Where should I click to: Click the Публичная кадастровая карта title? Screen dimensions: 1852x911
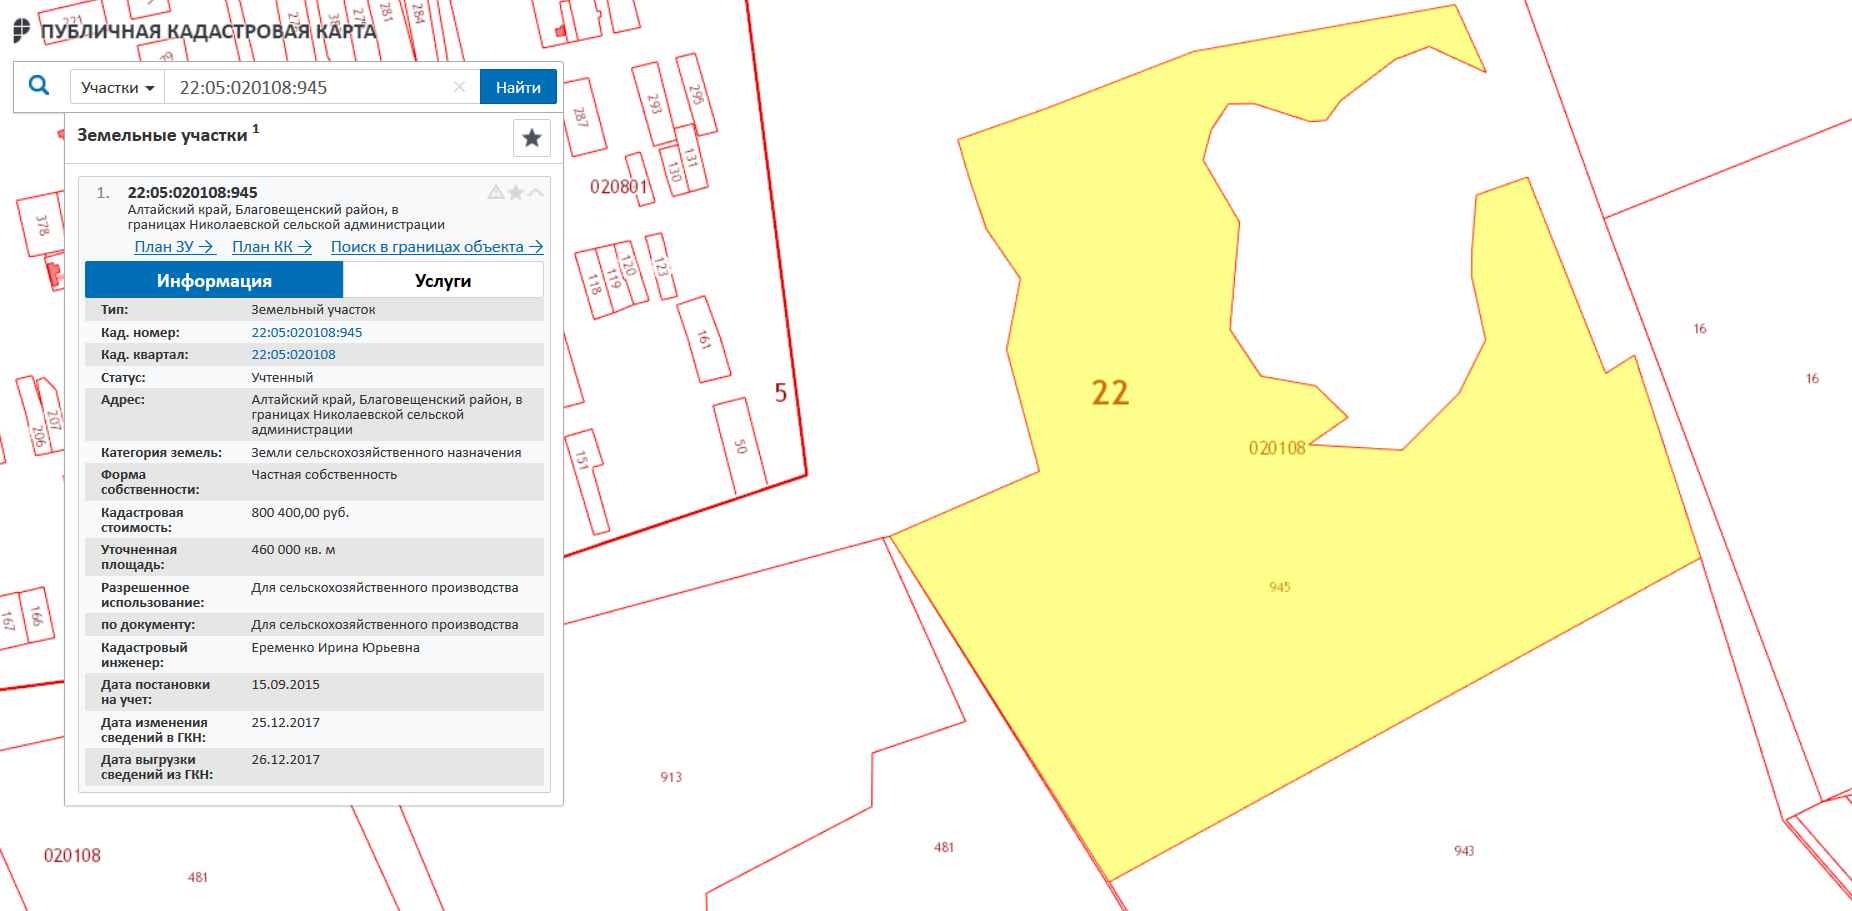[208, 31]
